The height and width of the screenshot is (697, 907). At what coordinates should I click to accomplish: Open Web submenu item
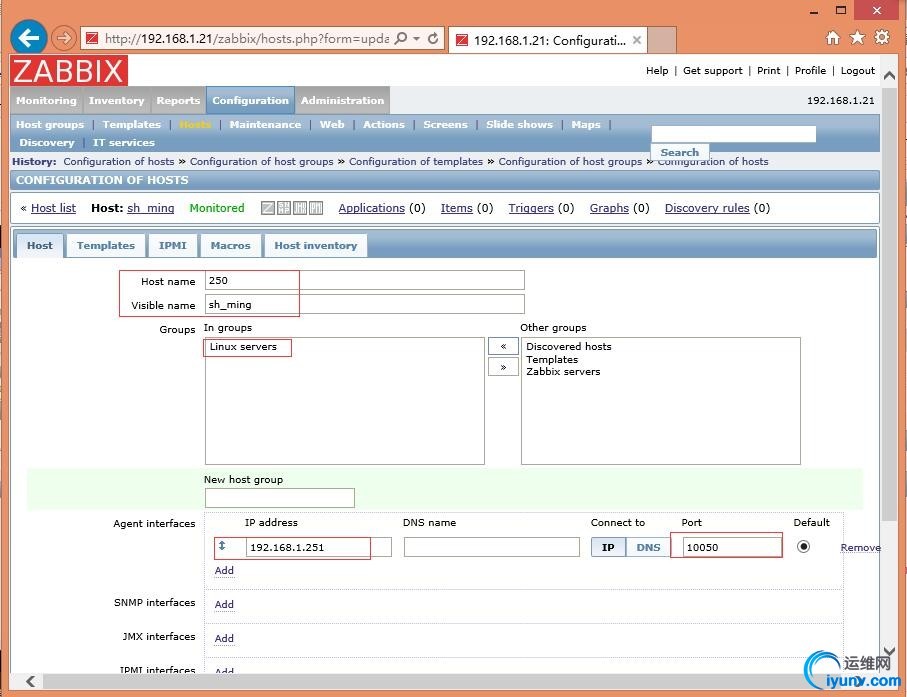[x=332, y=124]
